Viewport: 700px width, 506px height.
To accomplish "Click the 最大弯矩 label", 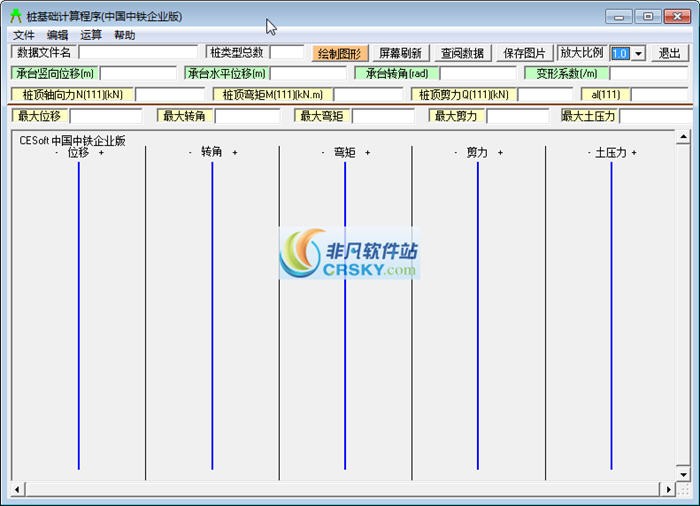I will click(322, 116).
